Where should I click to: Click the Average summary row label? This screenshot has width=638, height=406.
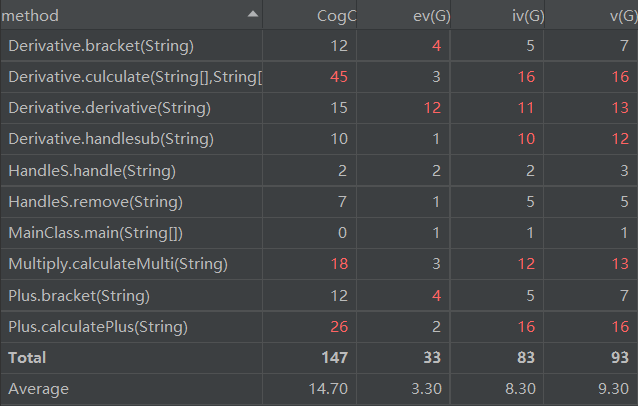35,388
